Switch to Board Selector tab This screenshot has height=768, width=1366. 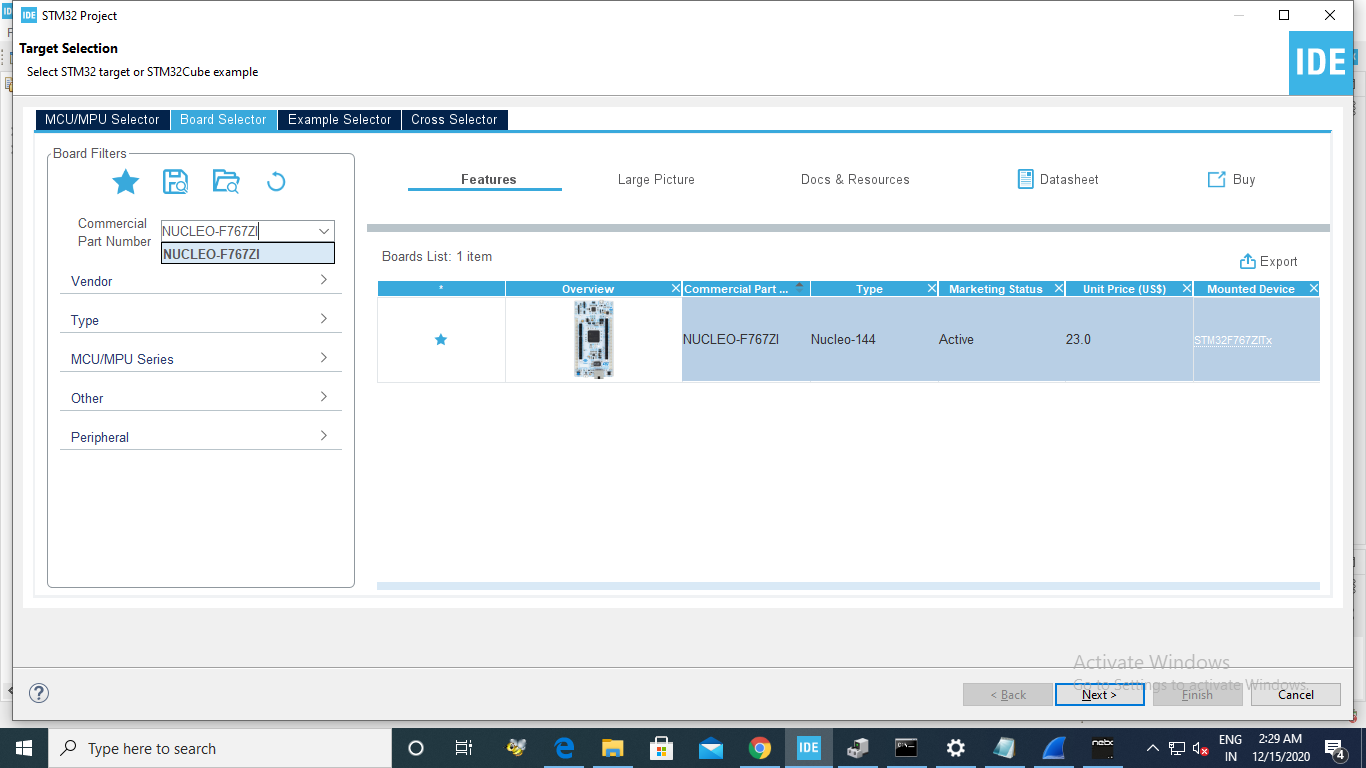pyautogui.click(x=224, y=119)
